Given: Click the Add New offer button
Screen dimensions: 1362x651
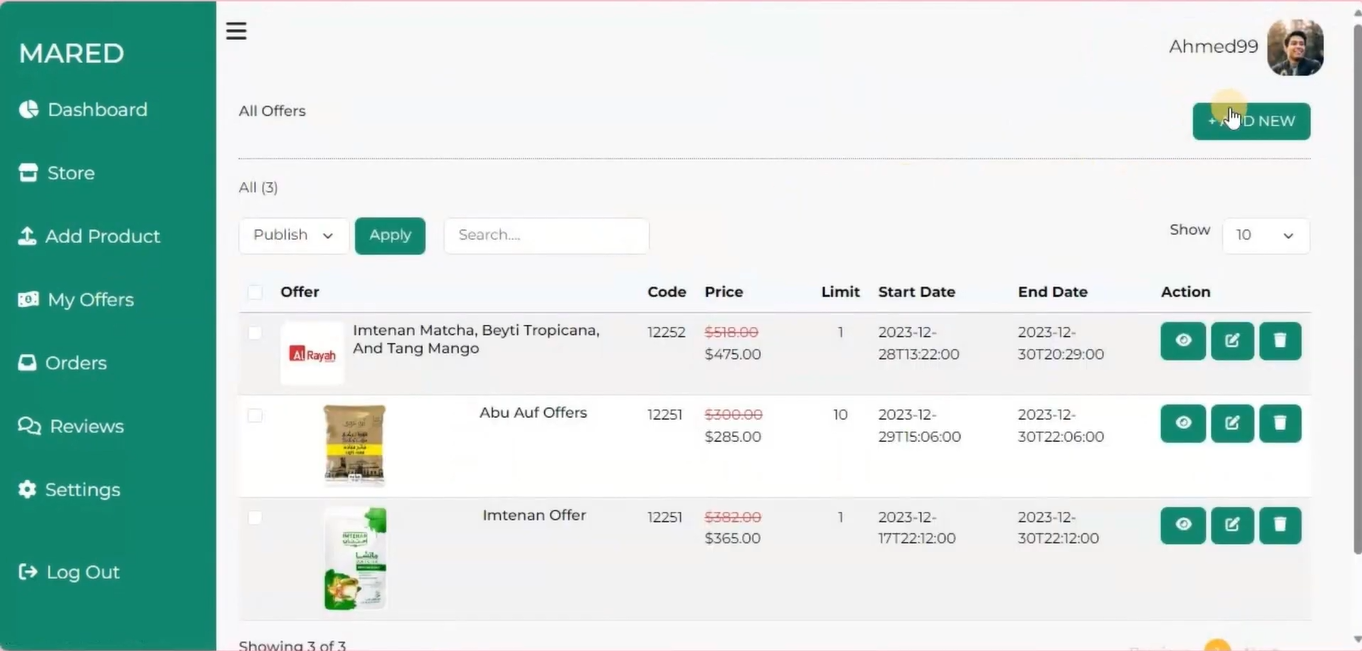Looking at the screenshot, I should 1251,121.
